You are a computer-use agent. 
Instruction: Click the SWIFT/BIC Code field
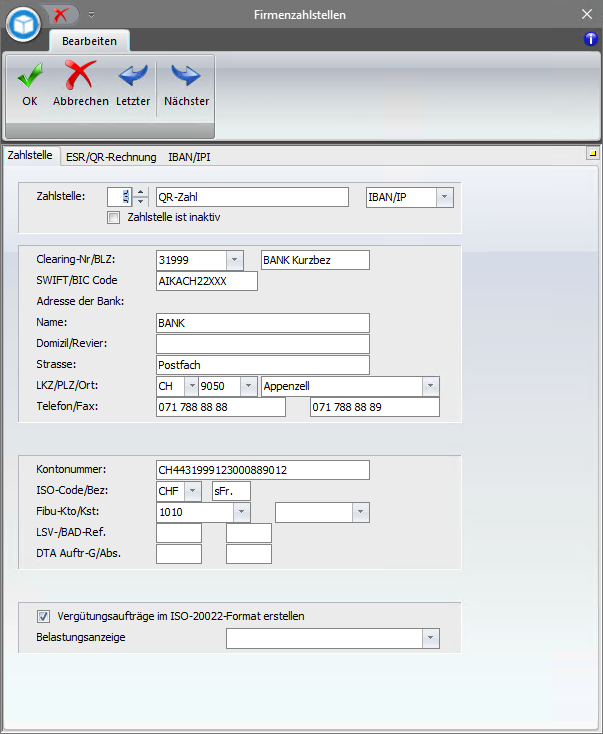pyautogui.click(x=207, y=281)
